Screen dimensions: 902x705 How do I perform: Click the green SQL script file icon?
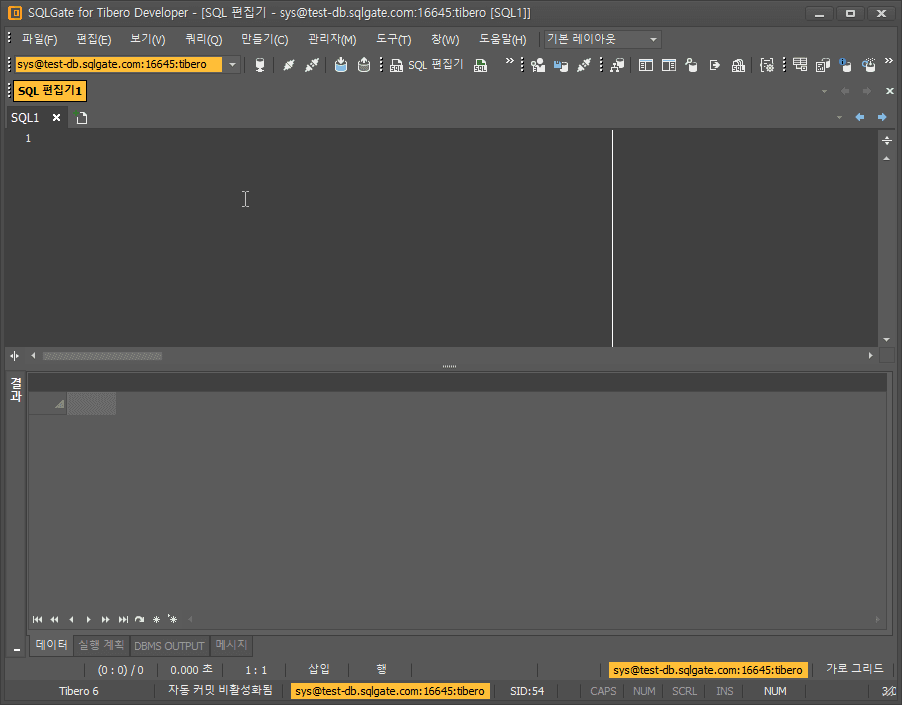pyautogui.click(x=480, y=65)
